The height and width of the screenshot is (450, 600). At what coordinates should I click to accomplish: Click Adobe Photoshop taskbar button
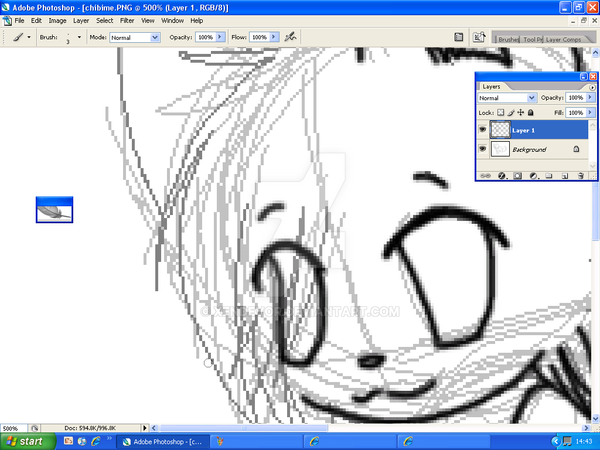[162, 442]
